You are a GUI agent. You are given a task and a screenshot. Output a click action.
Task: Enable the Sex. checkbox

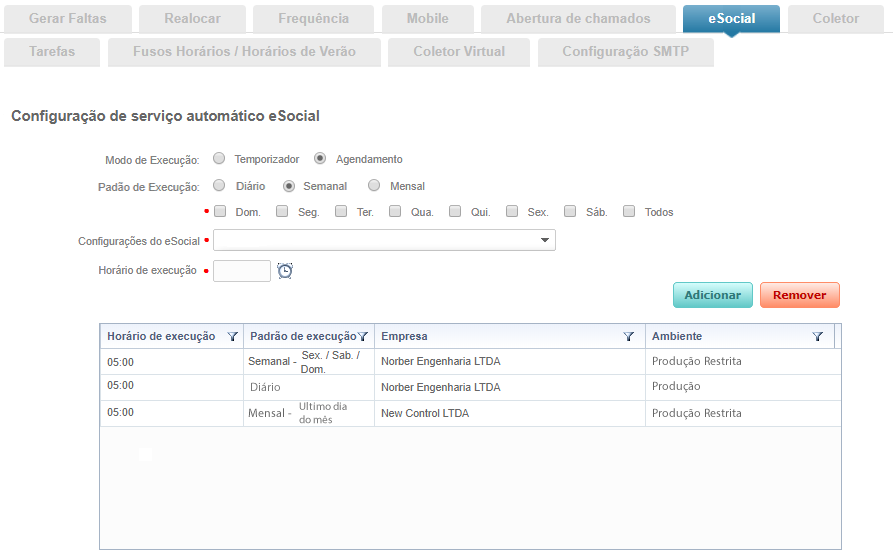click(x=512, y=211)
